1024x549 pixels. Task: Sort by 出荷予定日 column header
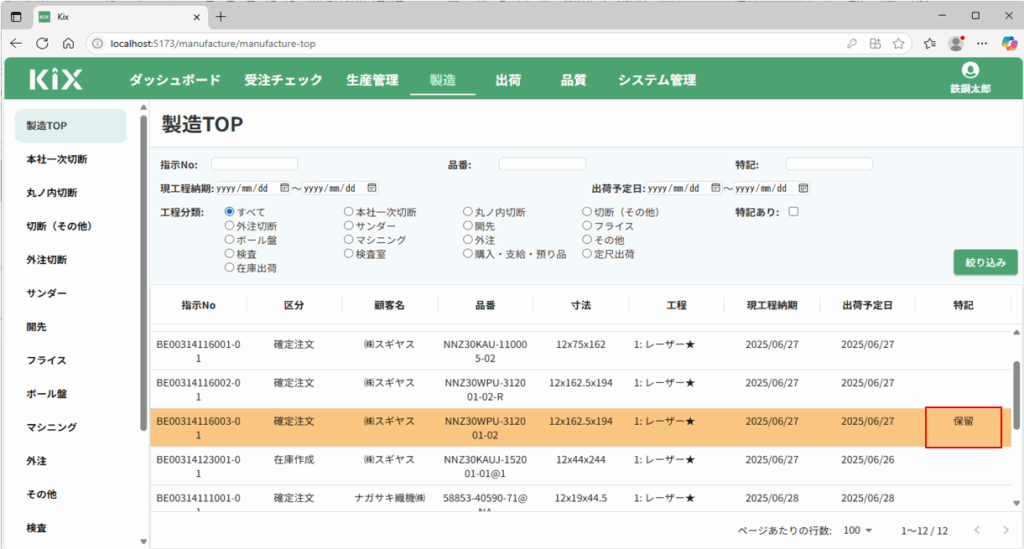click(x=867, y=305)
